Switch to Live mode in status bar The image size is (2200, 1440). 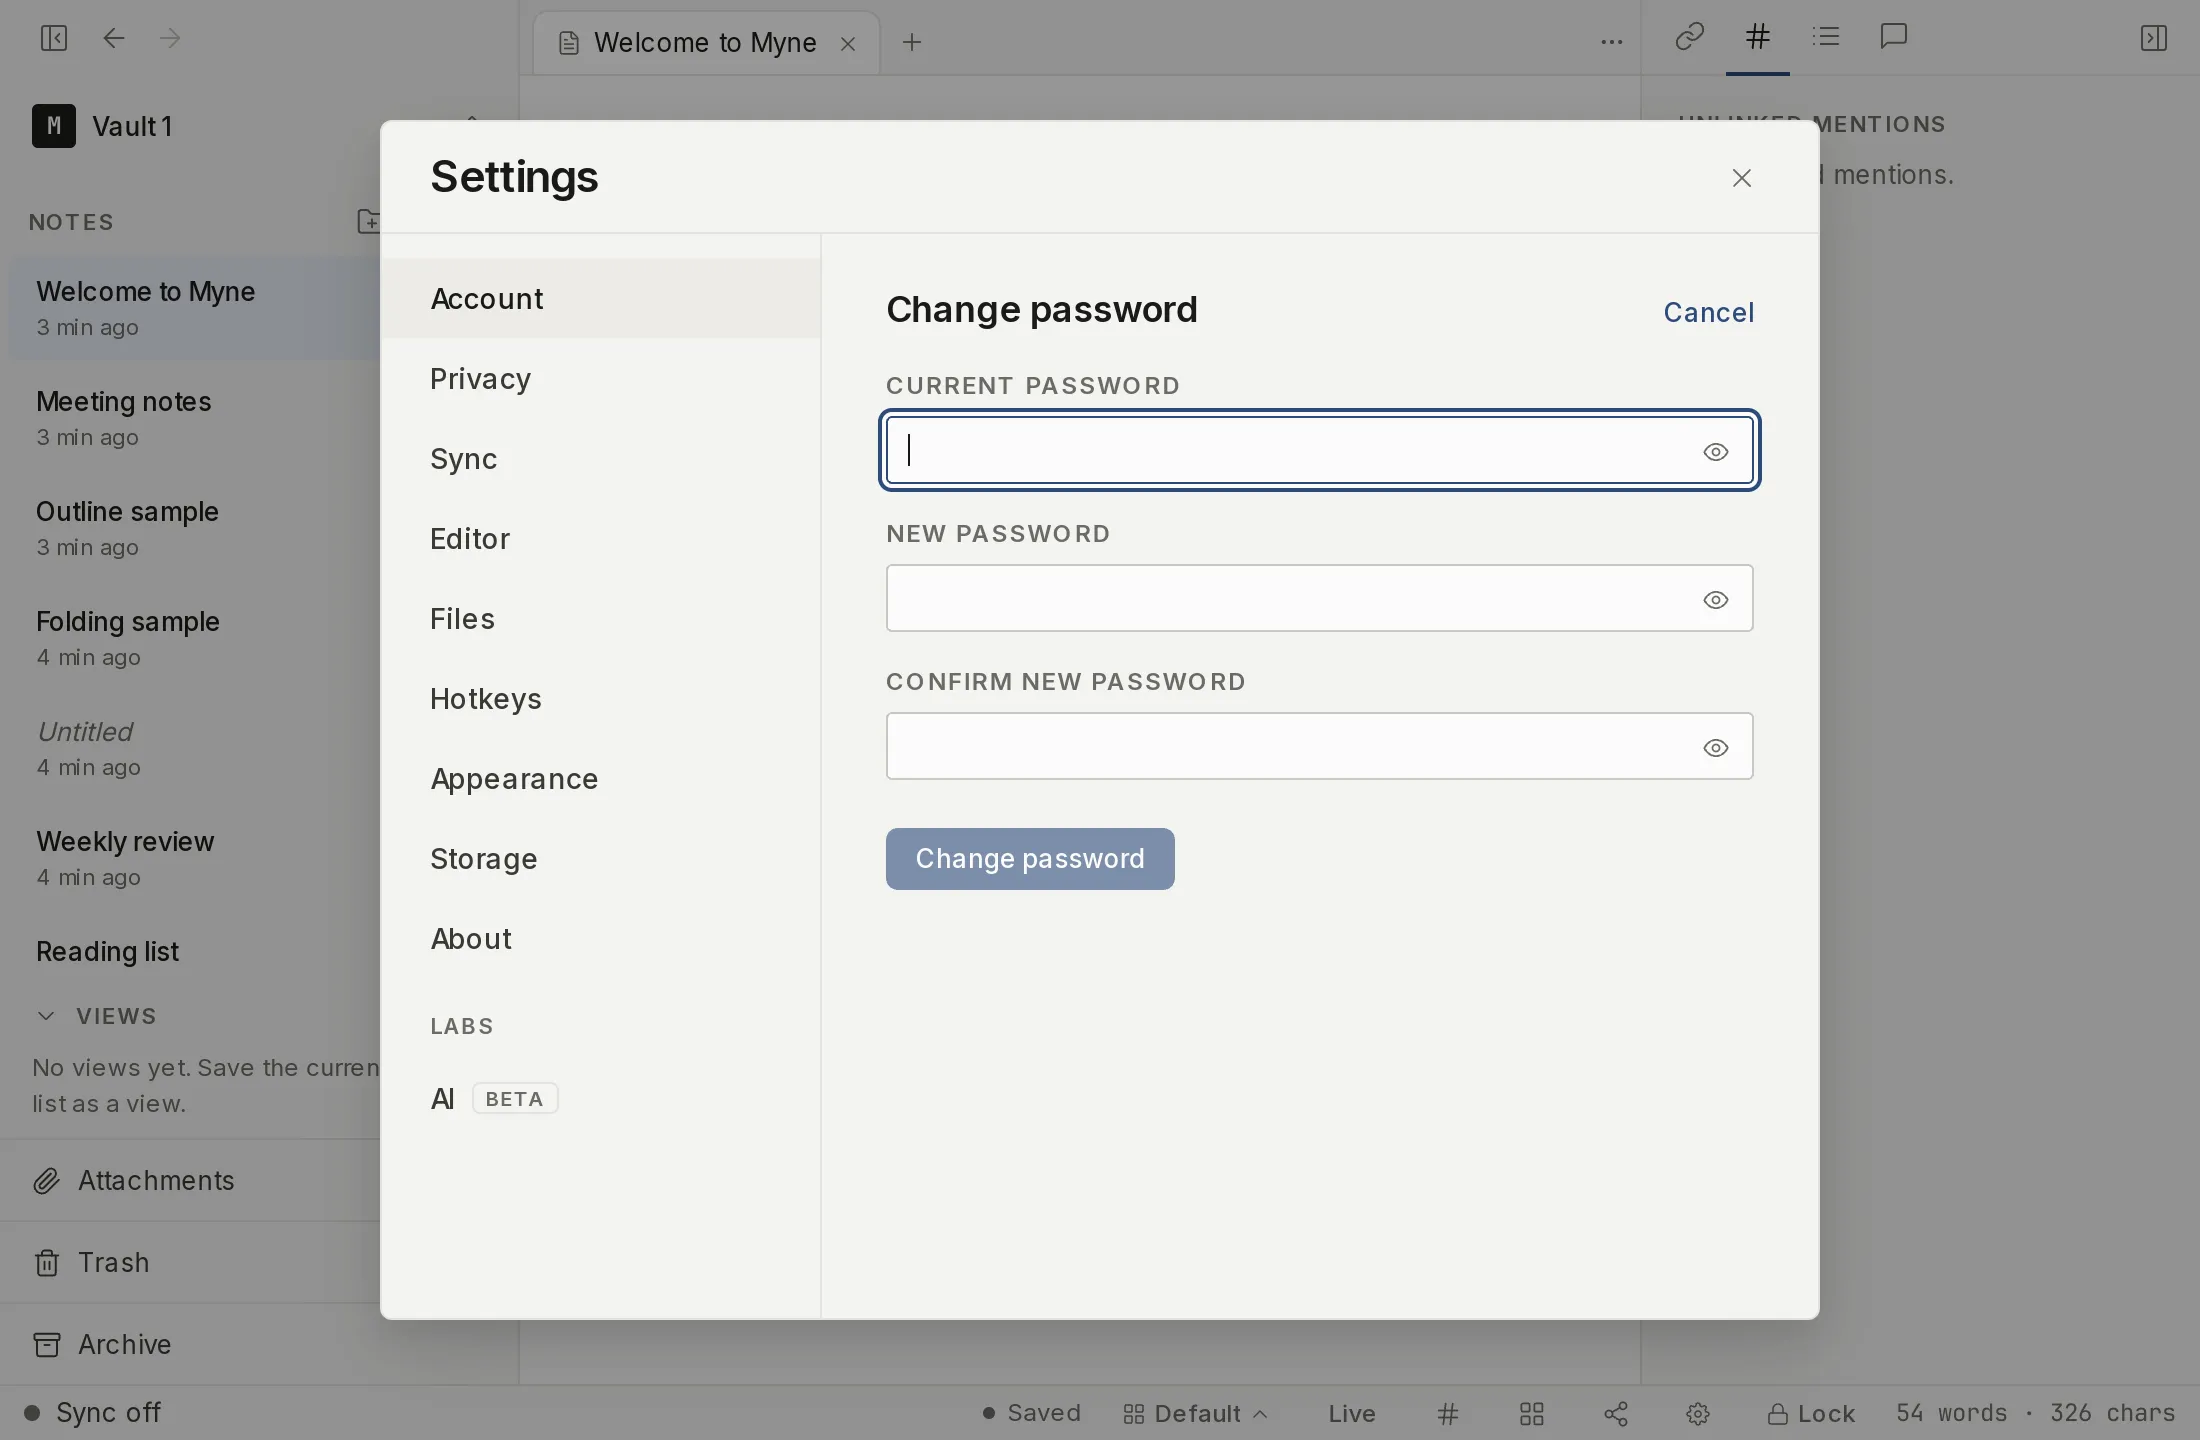click(x=1352, y=1413)
